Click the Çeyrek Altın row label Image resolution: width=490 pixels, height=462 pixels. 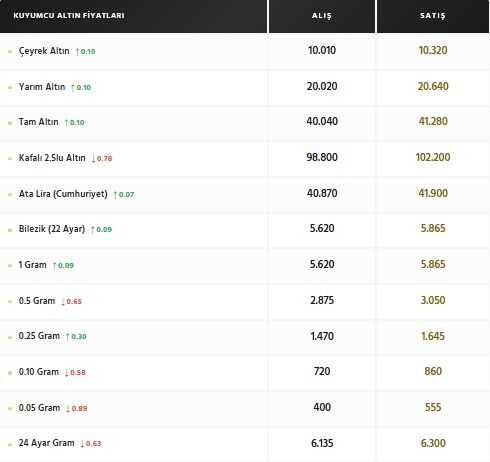[44, 51]
